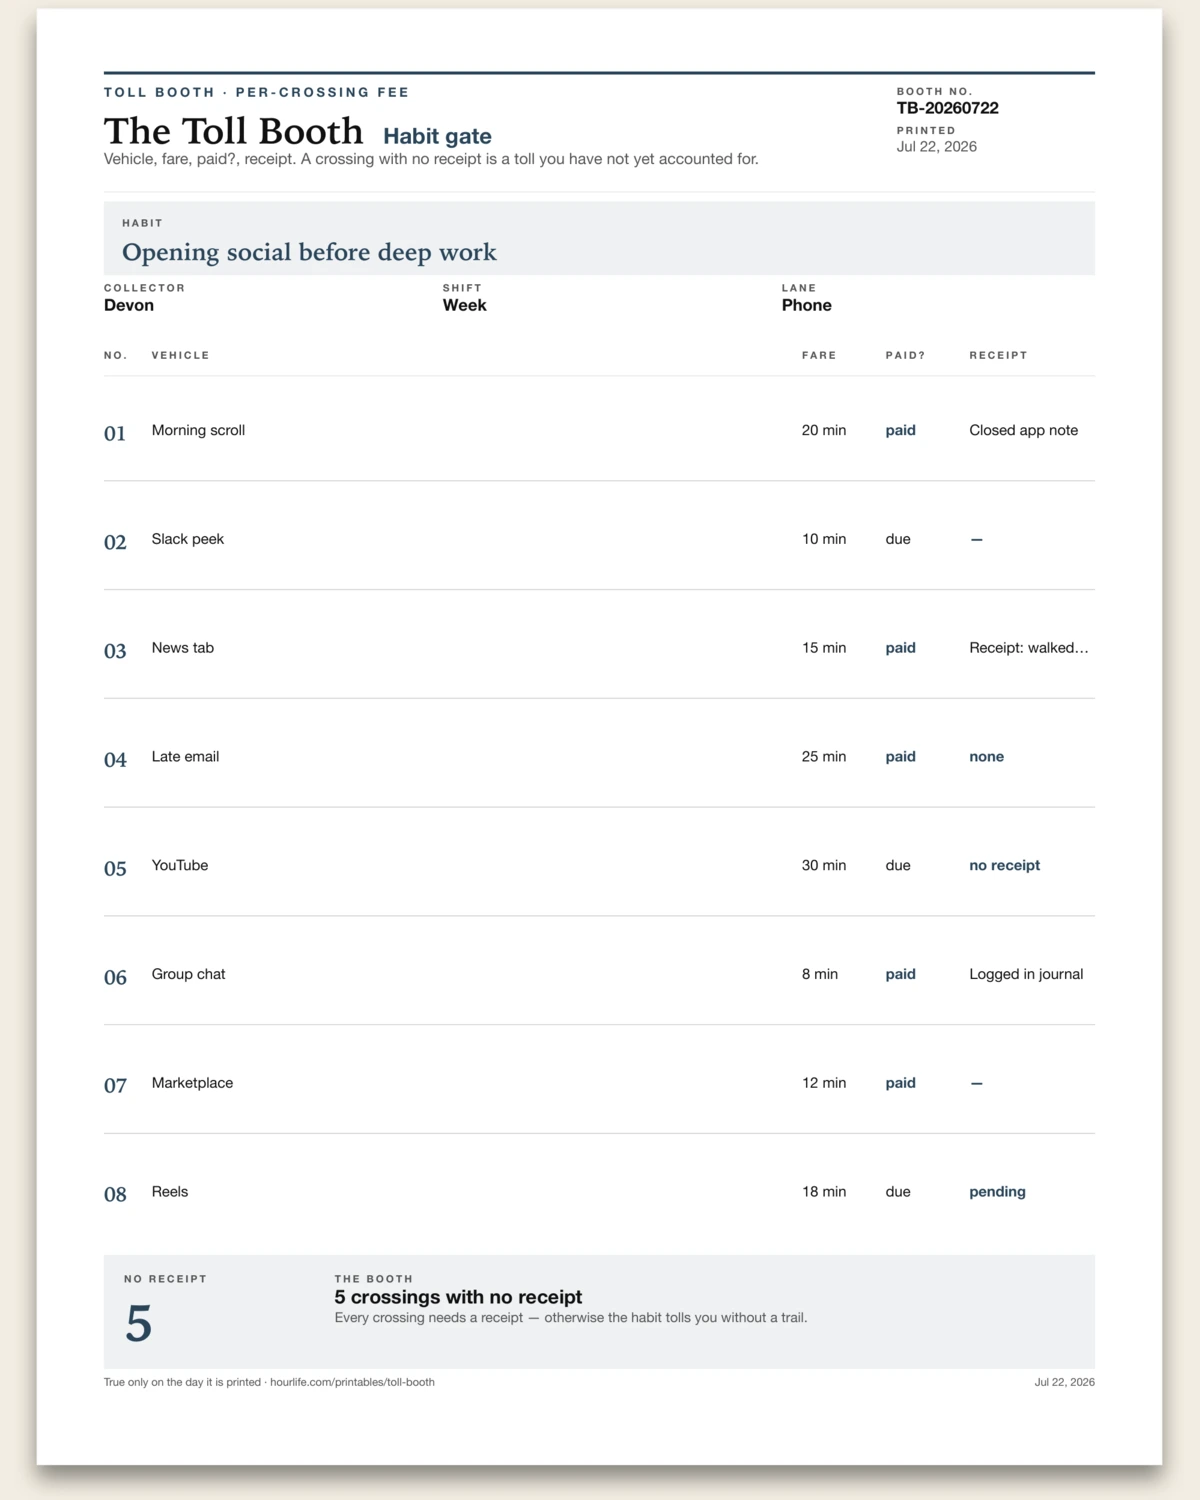Click the 'due' status for Slack peek

(x=898, y=539)
